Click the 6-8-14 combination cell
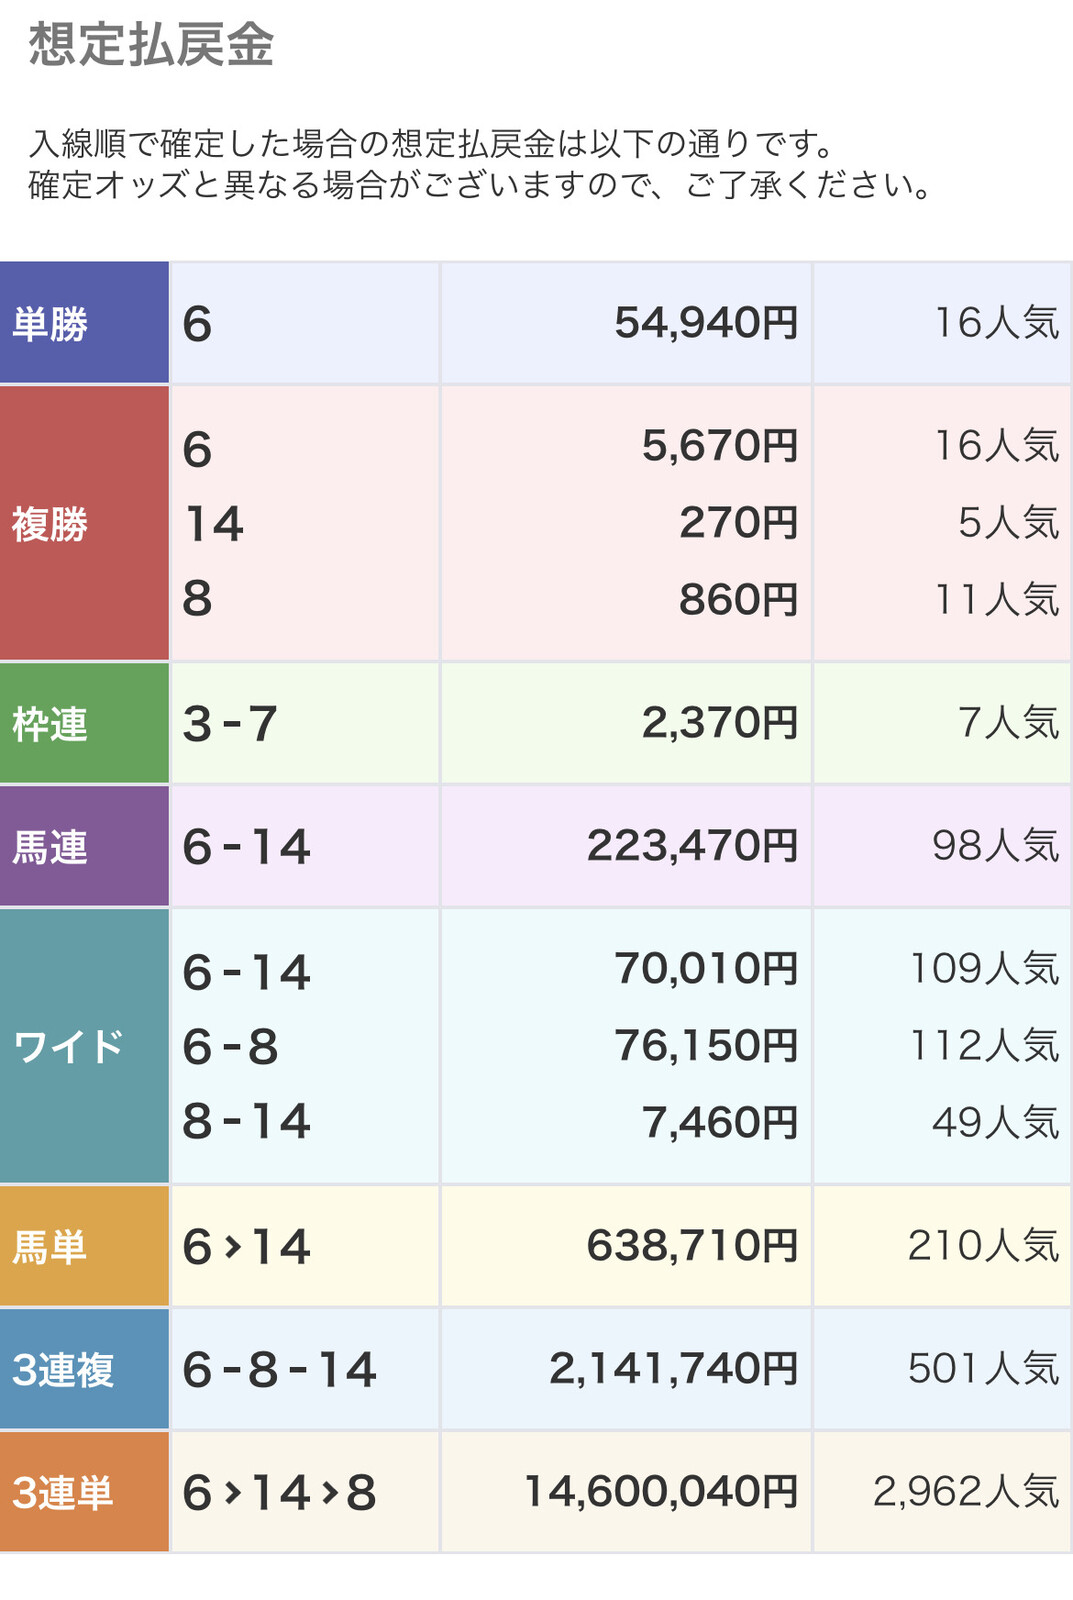This screenshot has width=1073, height=1600. coord(279,1370)
